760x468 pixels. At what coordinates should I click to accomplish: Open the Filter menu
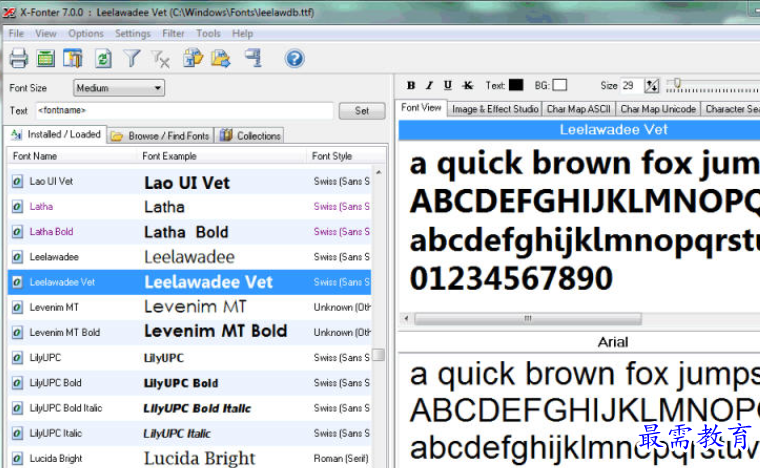(174, 33)
